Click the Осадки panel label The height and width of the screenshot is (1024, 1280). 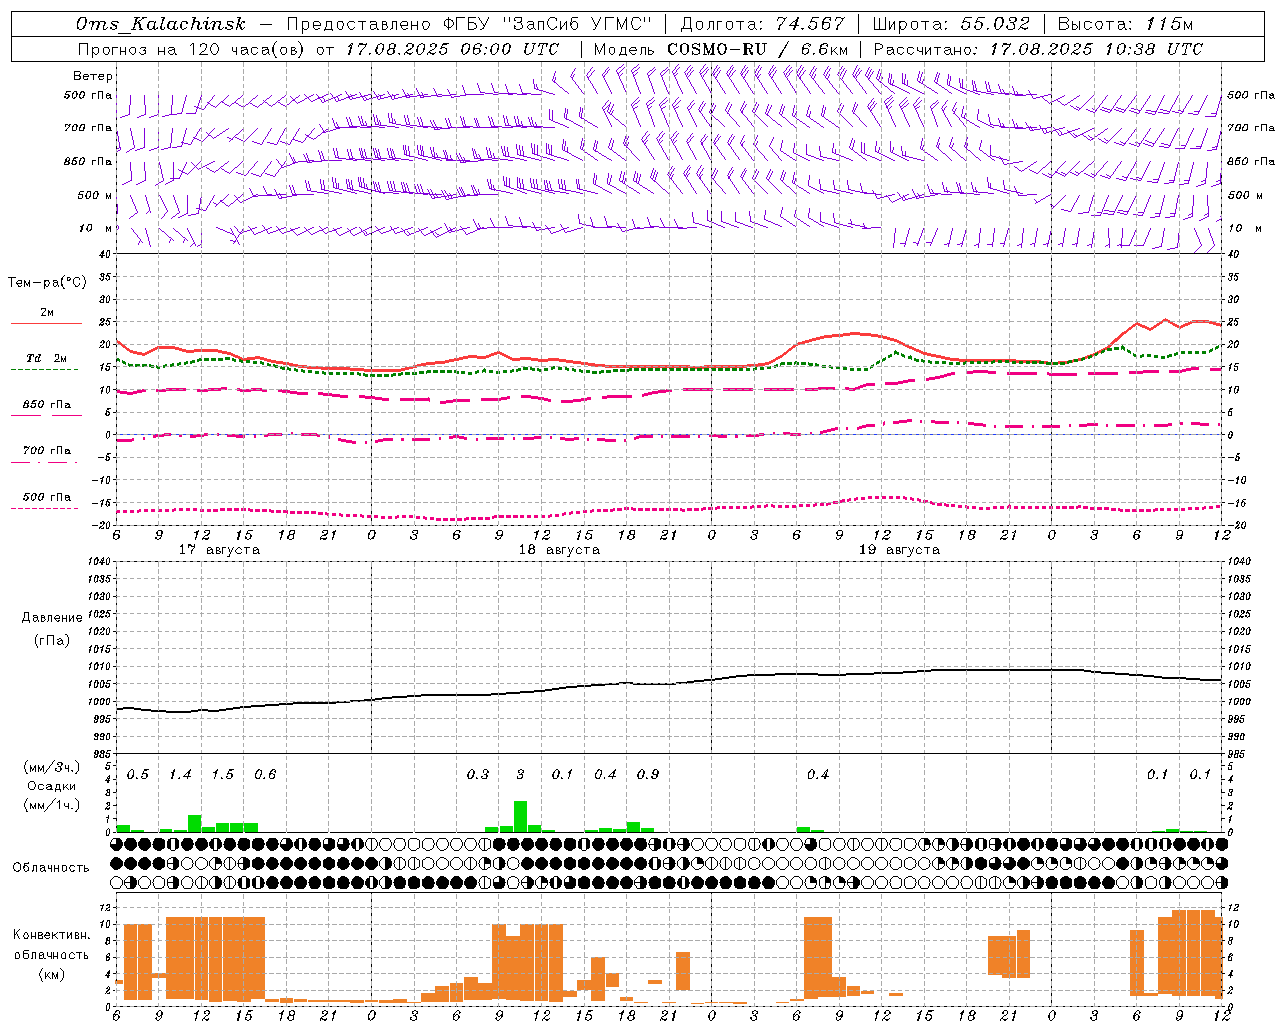click(x=51, y=786)
